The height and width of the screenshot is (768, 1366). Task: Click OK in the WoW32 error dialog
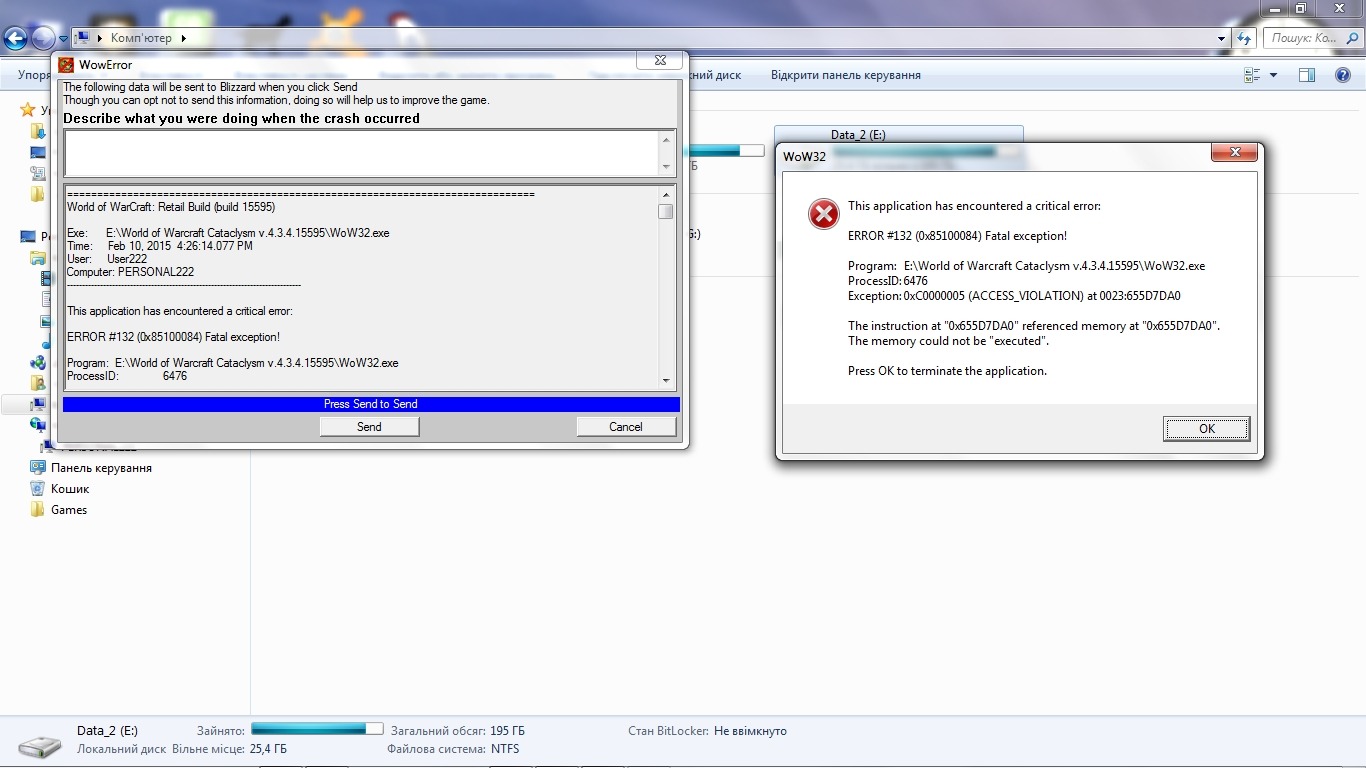(x=1206, y=428)
